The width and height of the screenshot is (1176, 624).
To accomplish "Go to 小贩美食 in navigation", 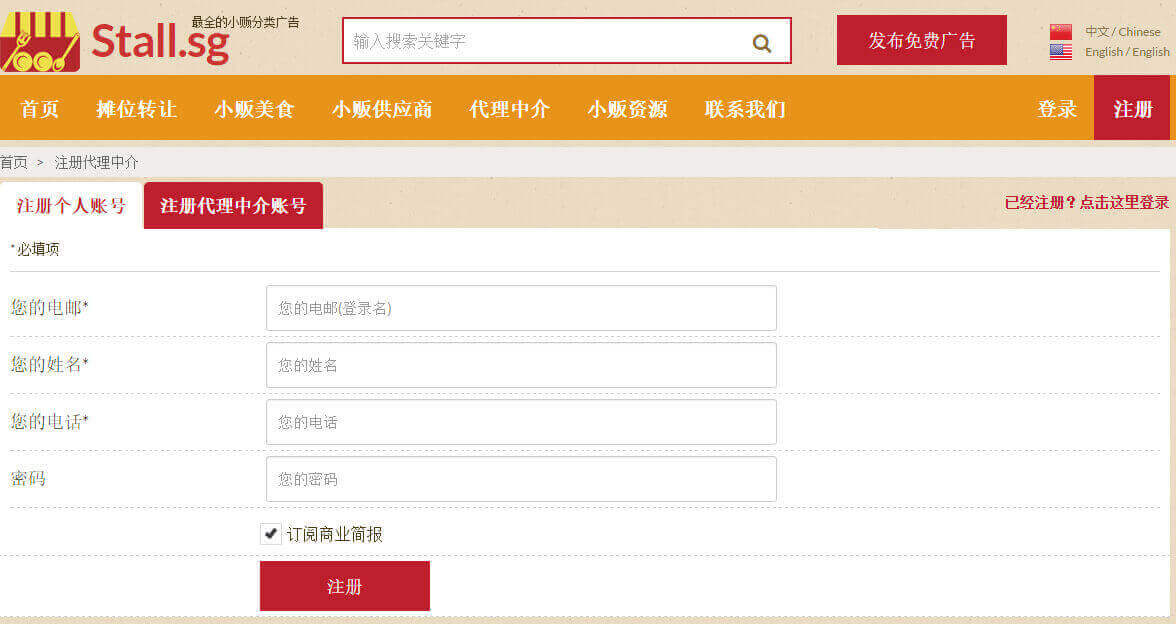I will (254, 109).
